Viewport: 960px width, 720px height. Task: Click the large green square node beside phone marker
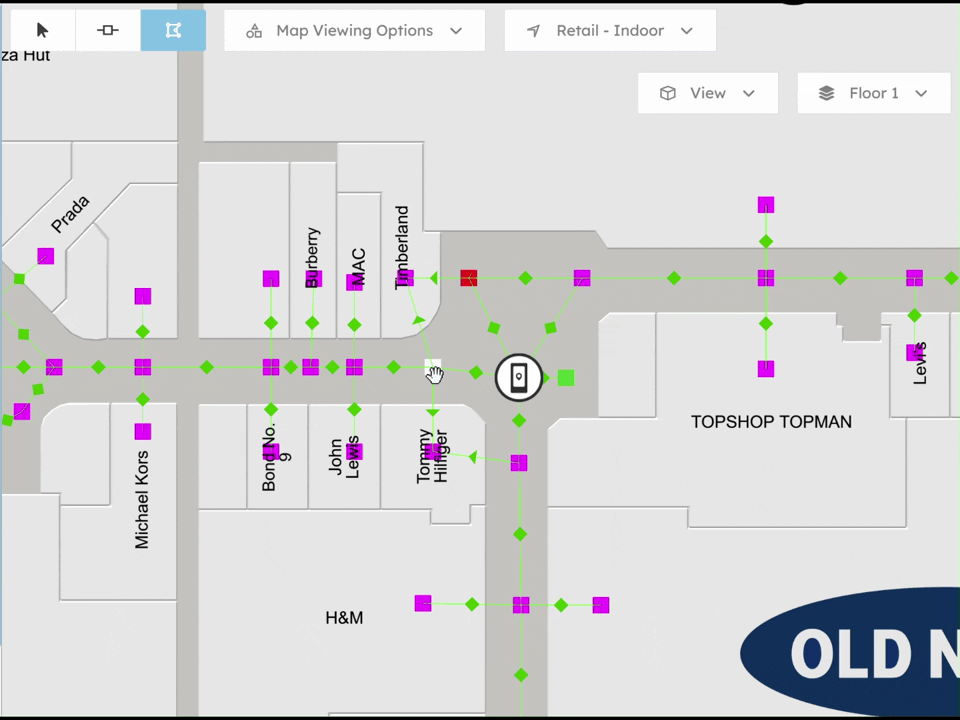(x=566, y=378)
